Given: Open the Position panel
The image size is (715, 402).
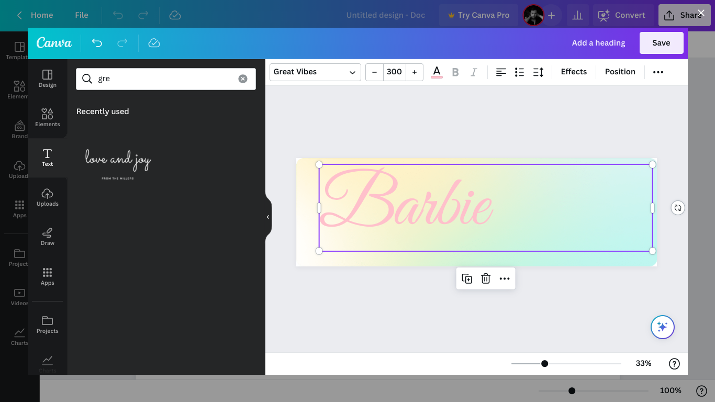Looking at the screenshot, I should [620, 72].
